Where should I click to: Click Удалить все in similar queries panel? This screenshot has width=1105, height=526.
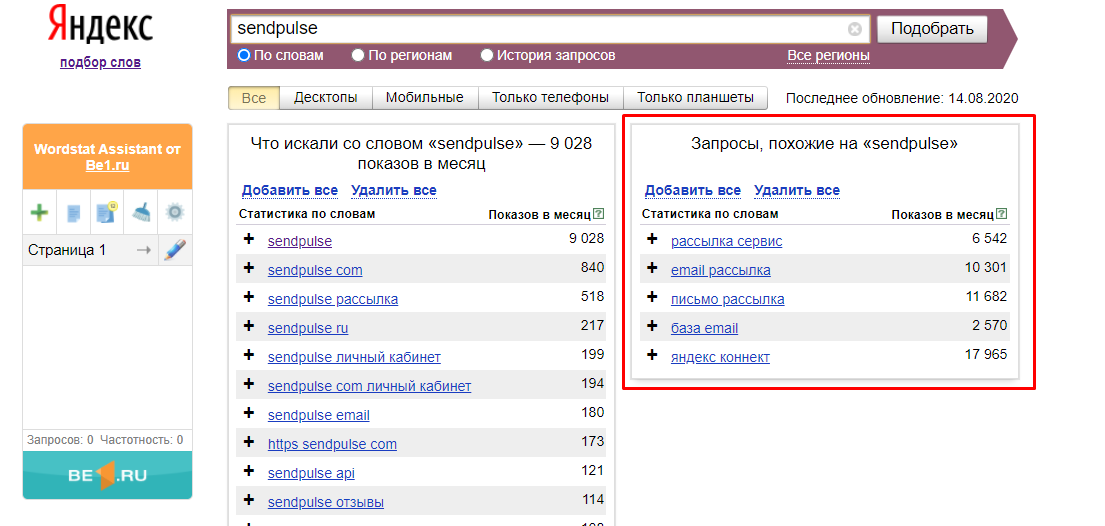[x=797, y=190]
